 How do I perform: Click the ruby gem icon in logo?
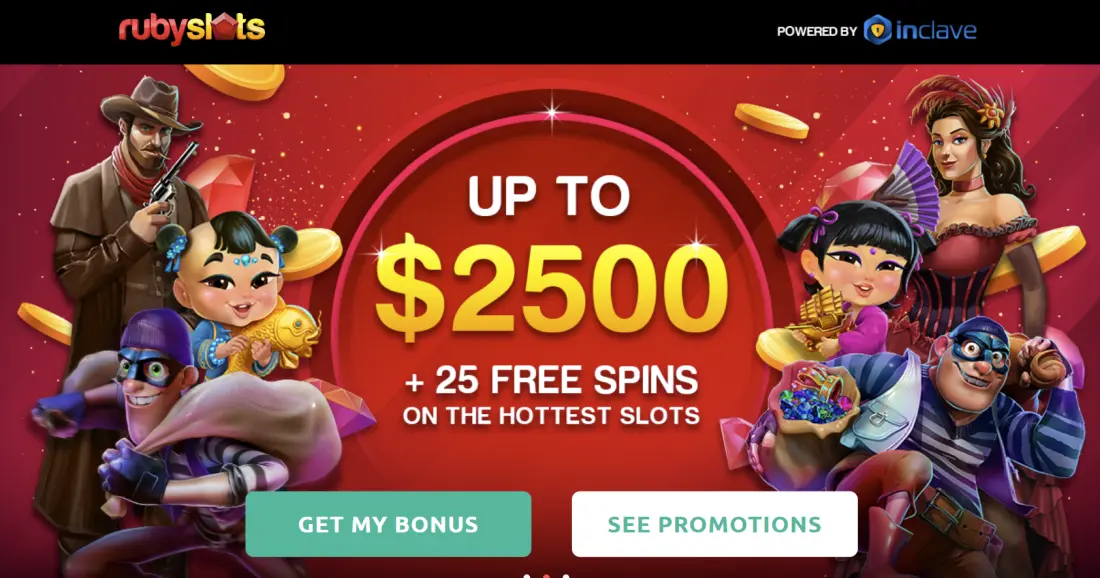[223, 27]
